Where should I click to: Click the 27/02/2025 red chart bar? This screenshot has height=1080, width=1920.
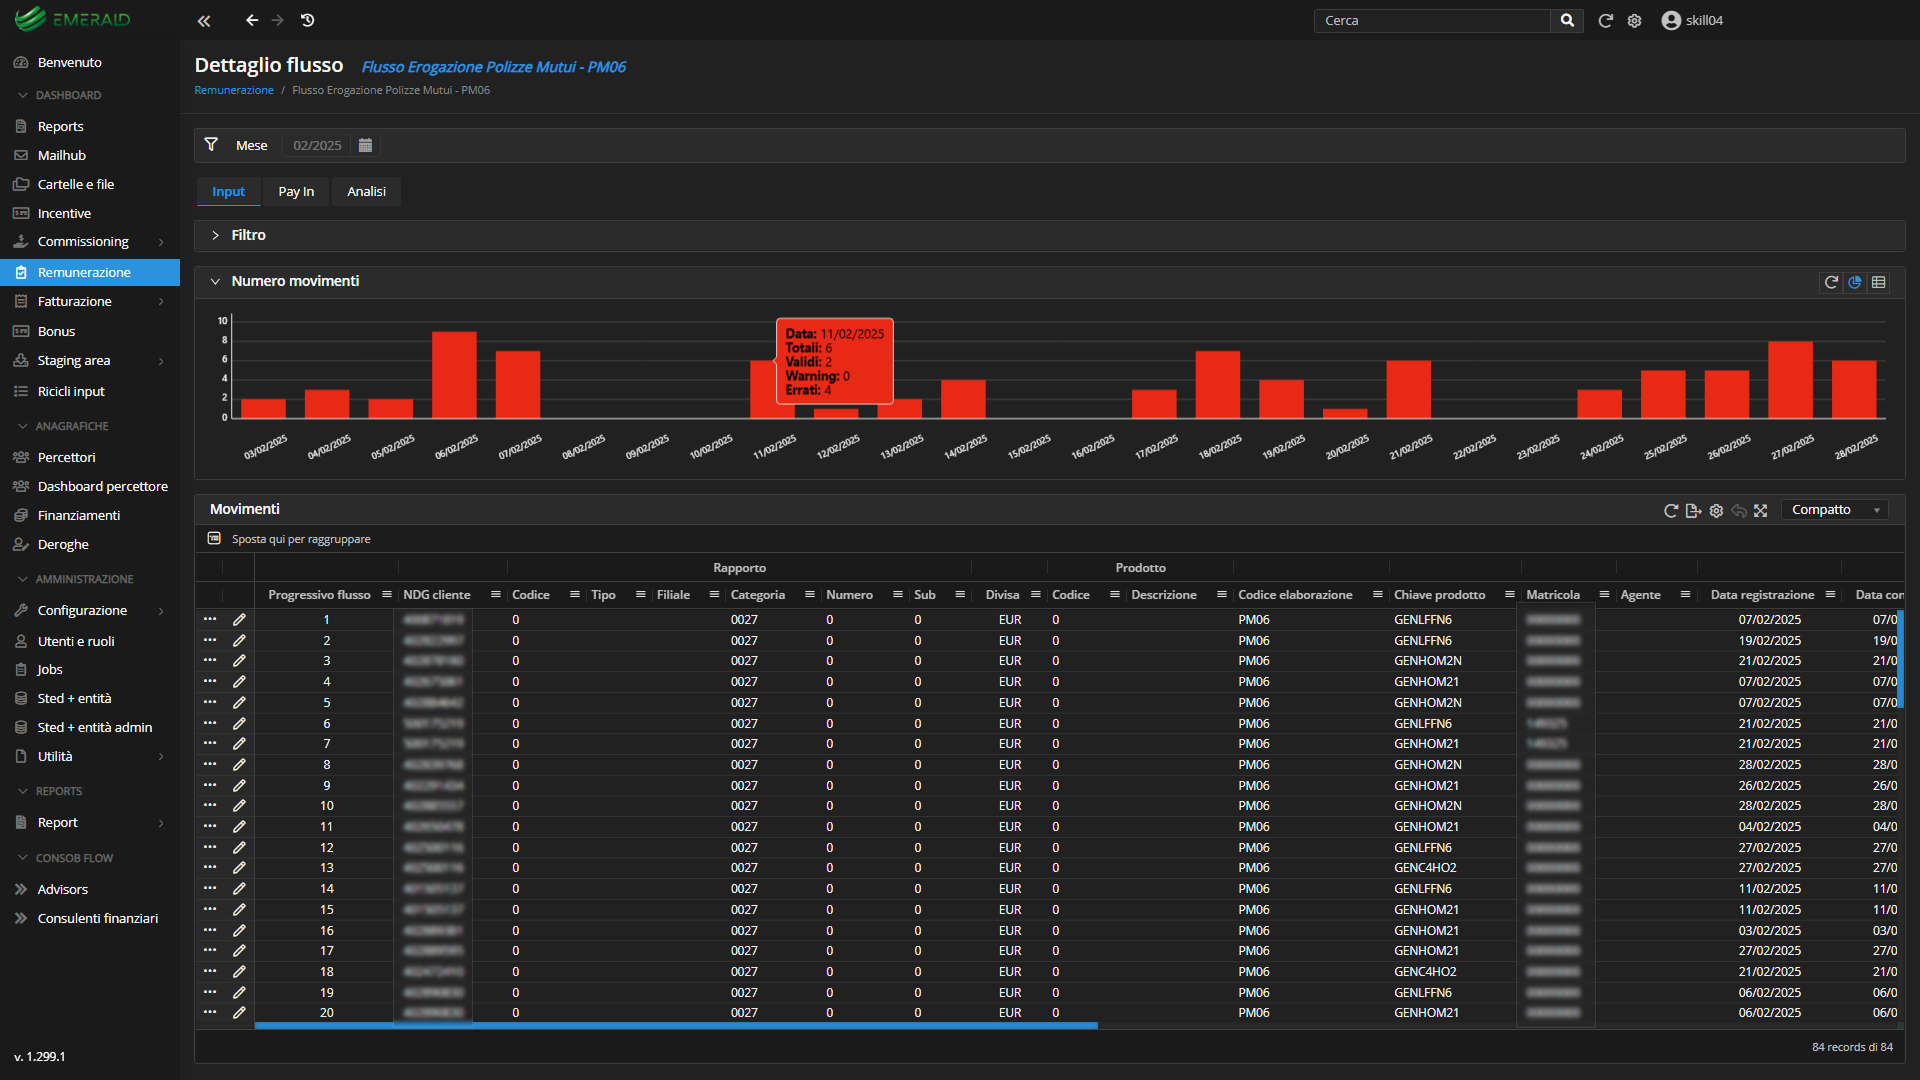click(1790, 380)
